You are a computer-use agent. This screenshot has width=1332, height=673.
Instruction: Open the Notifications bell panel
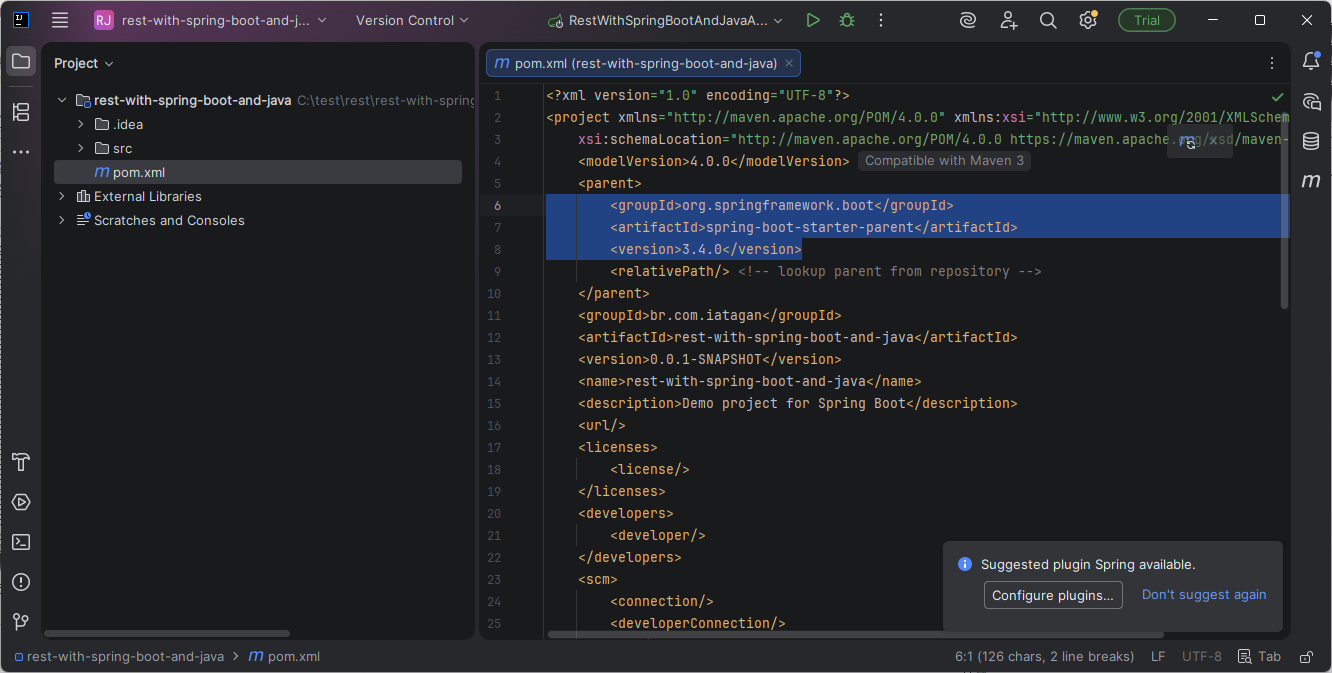coord(1311,62)
